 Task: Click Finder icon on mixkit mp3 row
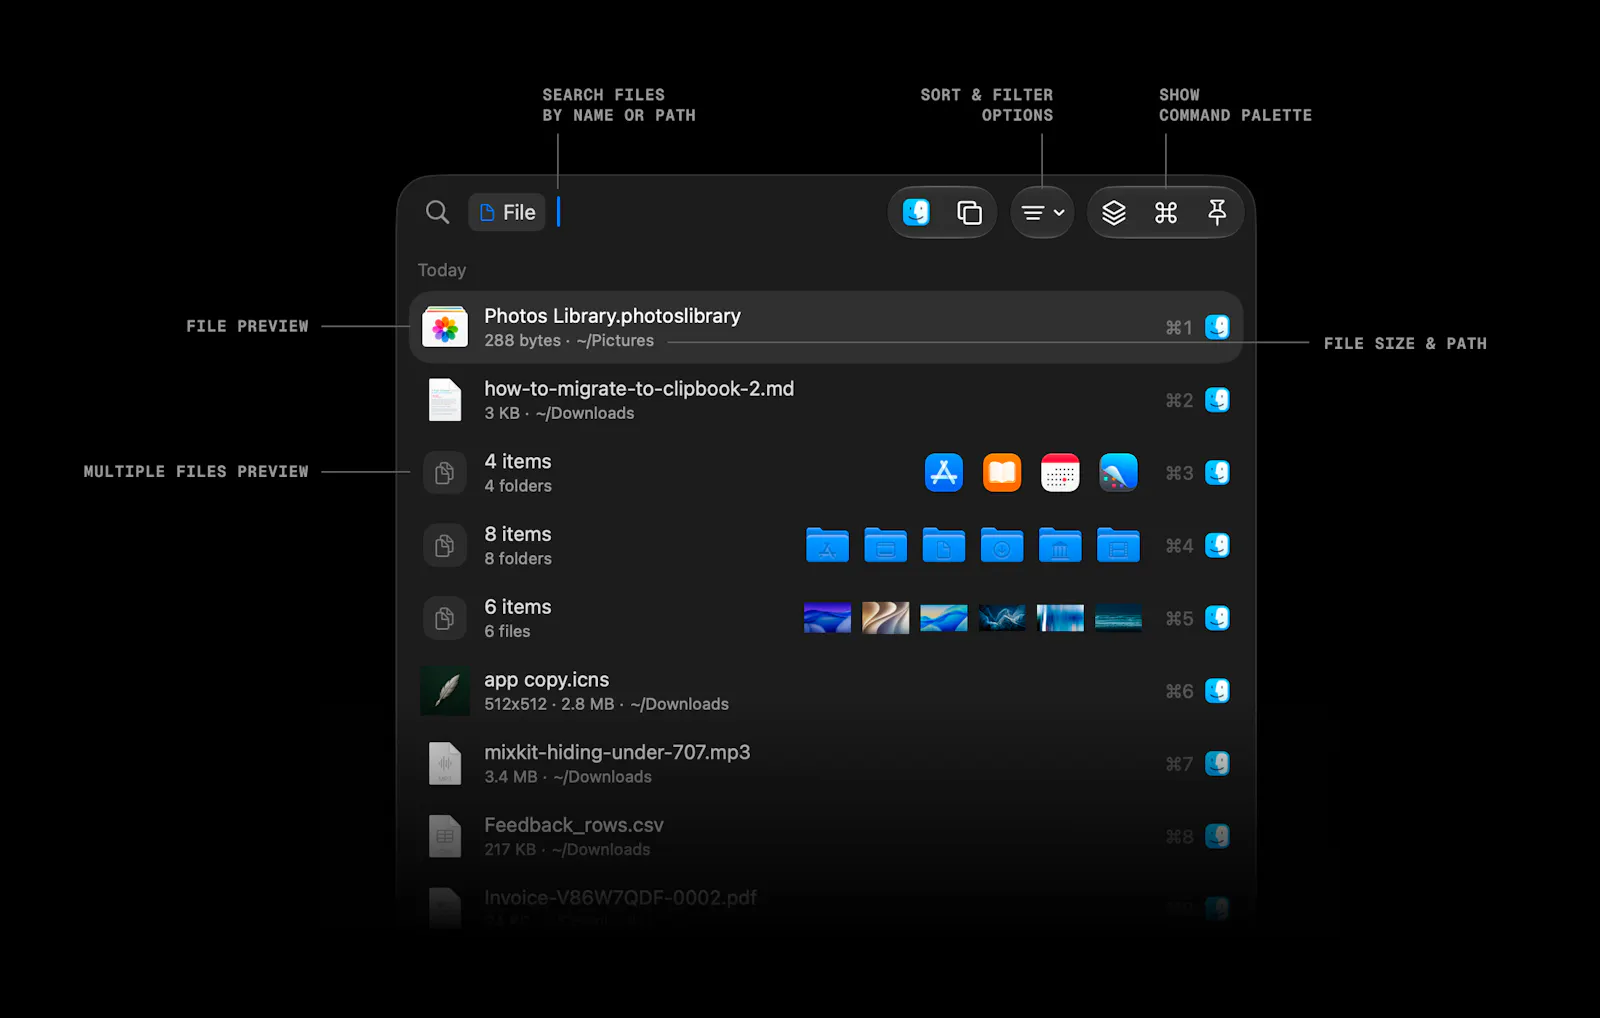click(x=1217, y=764)
